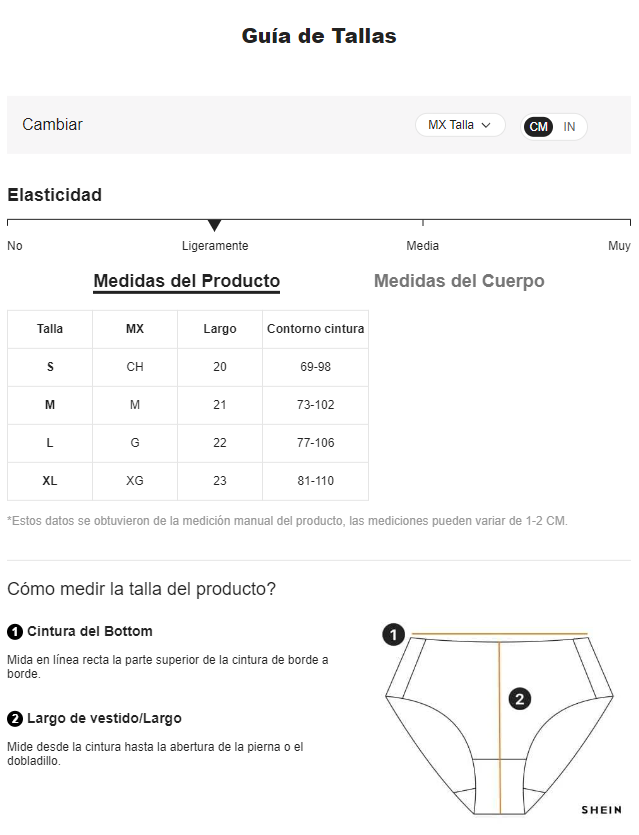Click the number 2 marker on the garment diagram

[x=520, y=699]
